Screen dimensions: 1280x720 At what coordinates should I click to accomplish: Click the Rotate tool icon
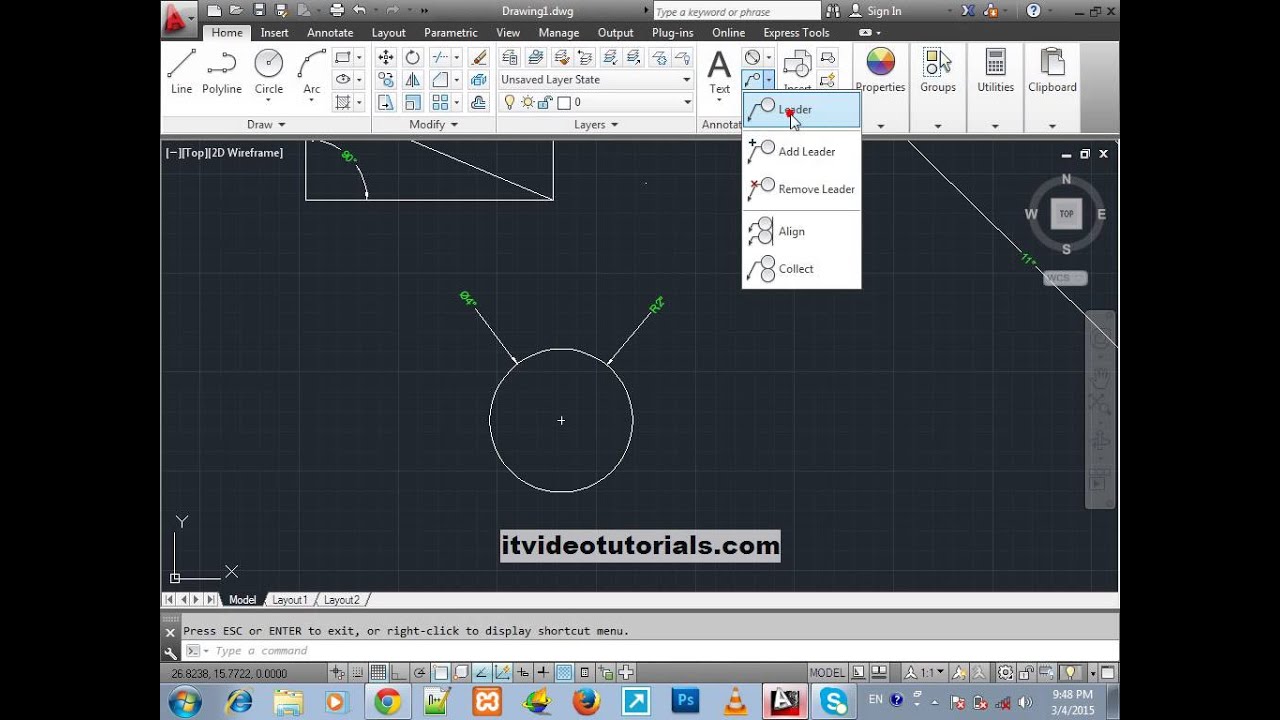coord(413,57)
